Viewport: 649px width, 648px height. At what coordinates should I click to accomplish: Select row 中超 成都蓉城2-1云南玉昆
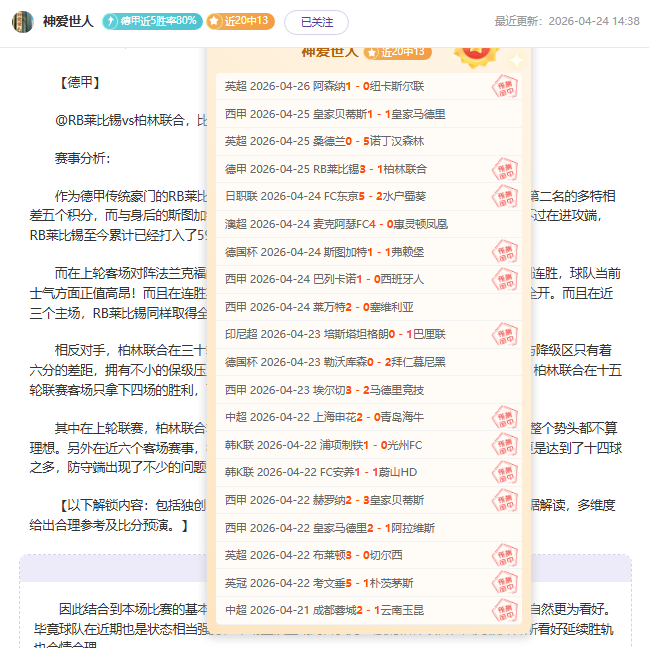tap(369, 610)
